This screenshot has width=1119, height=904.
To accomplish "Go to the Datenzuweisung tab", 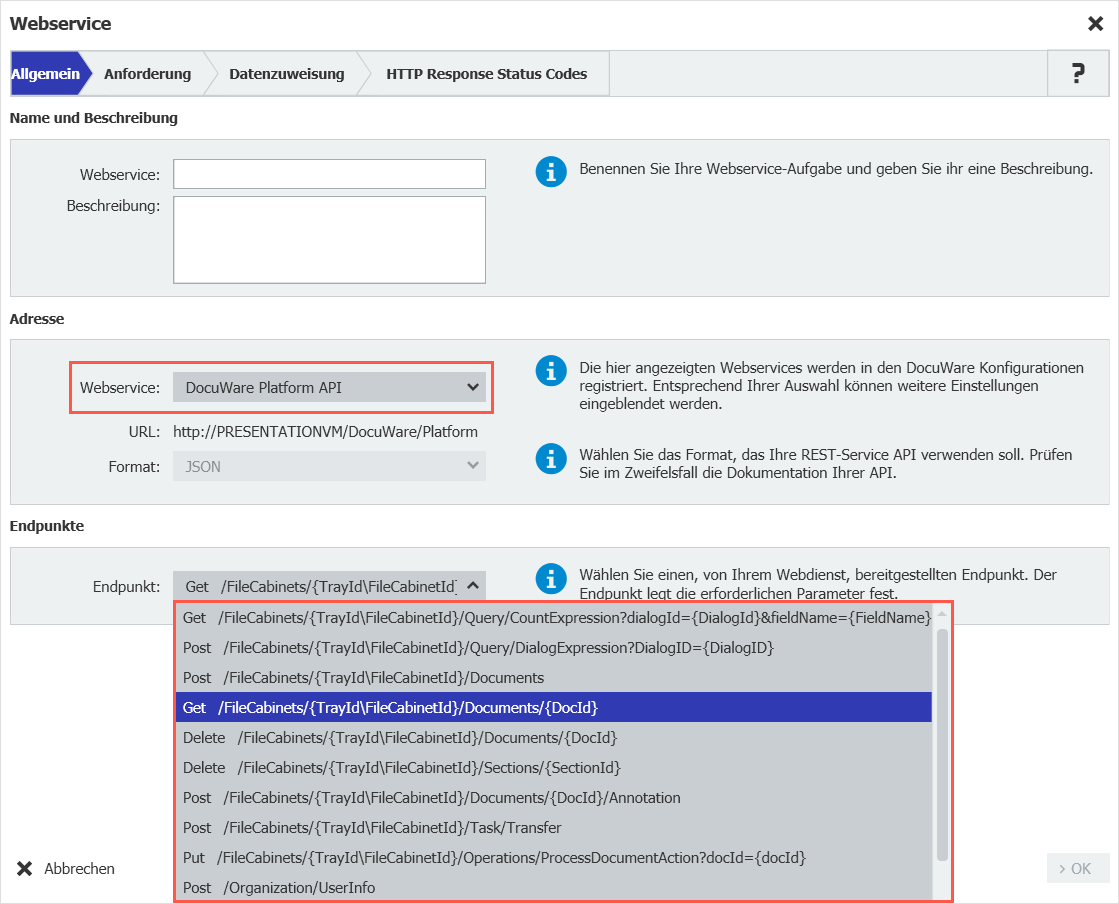I will (286, 74).
